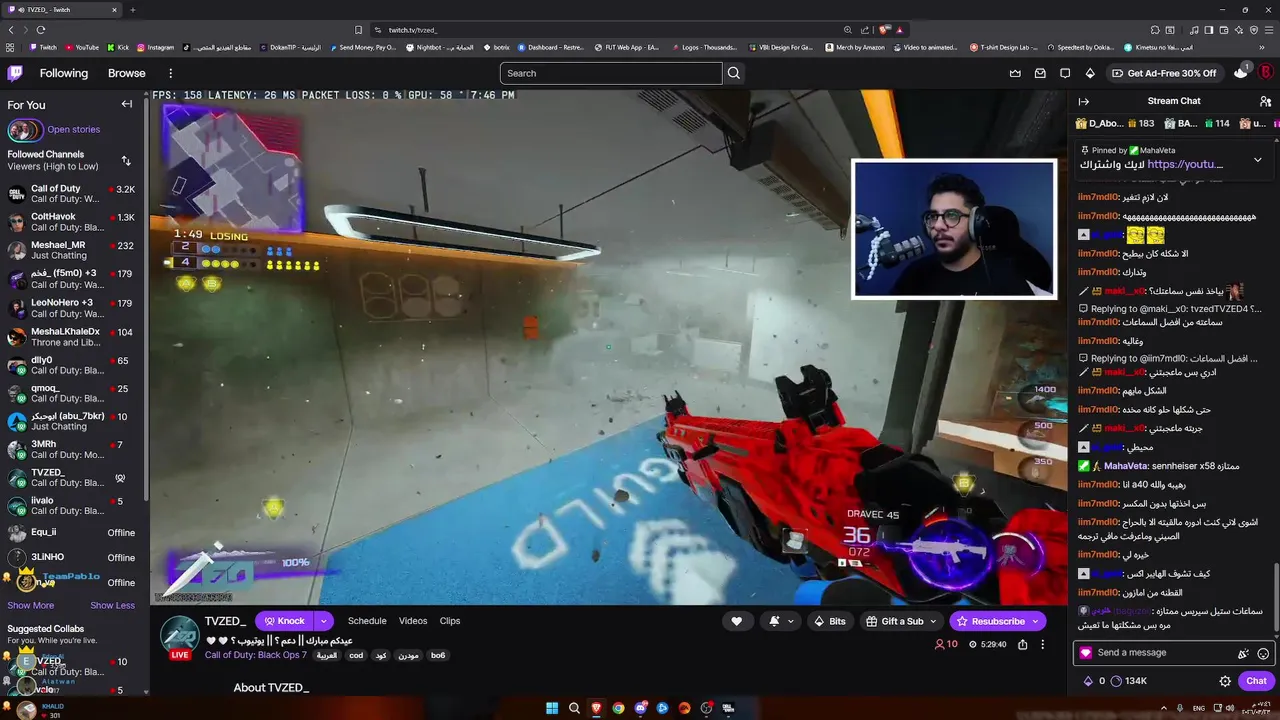Open the Get Bits diamond icon
Viewport: 1280px width, 720px height.
1090,73
